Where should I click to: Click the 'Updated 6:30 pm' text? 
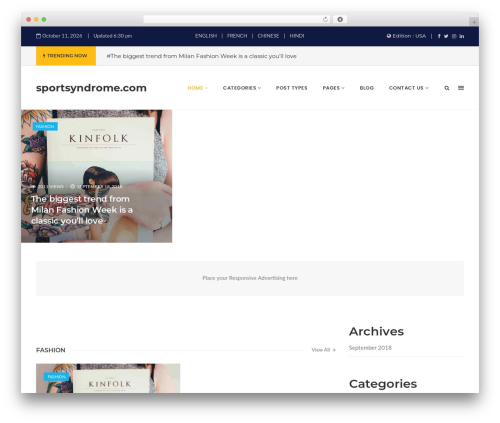pos(113,36)
